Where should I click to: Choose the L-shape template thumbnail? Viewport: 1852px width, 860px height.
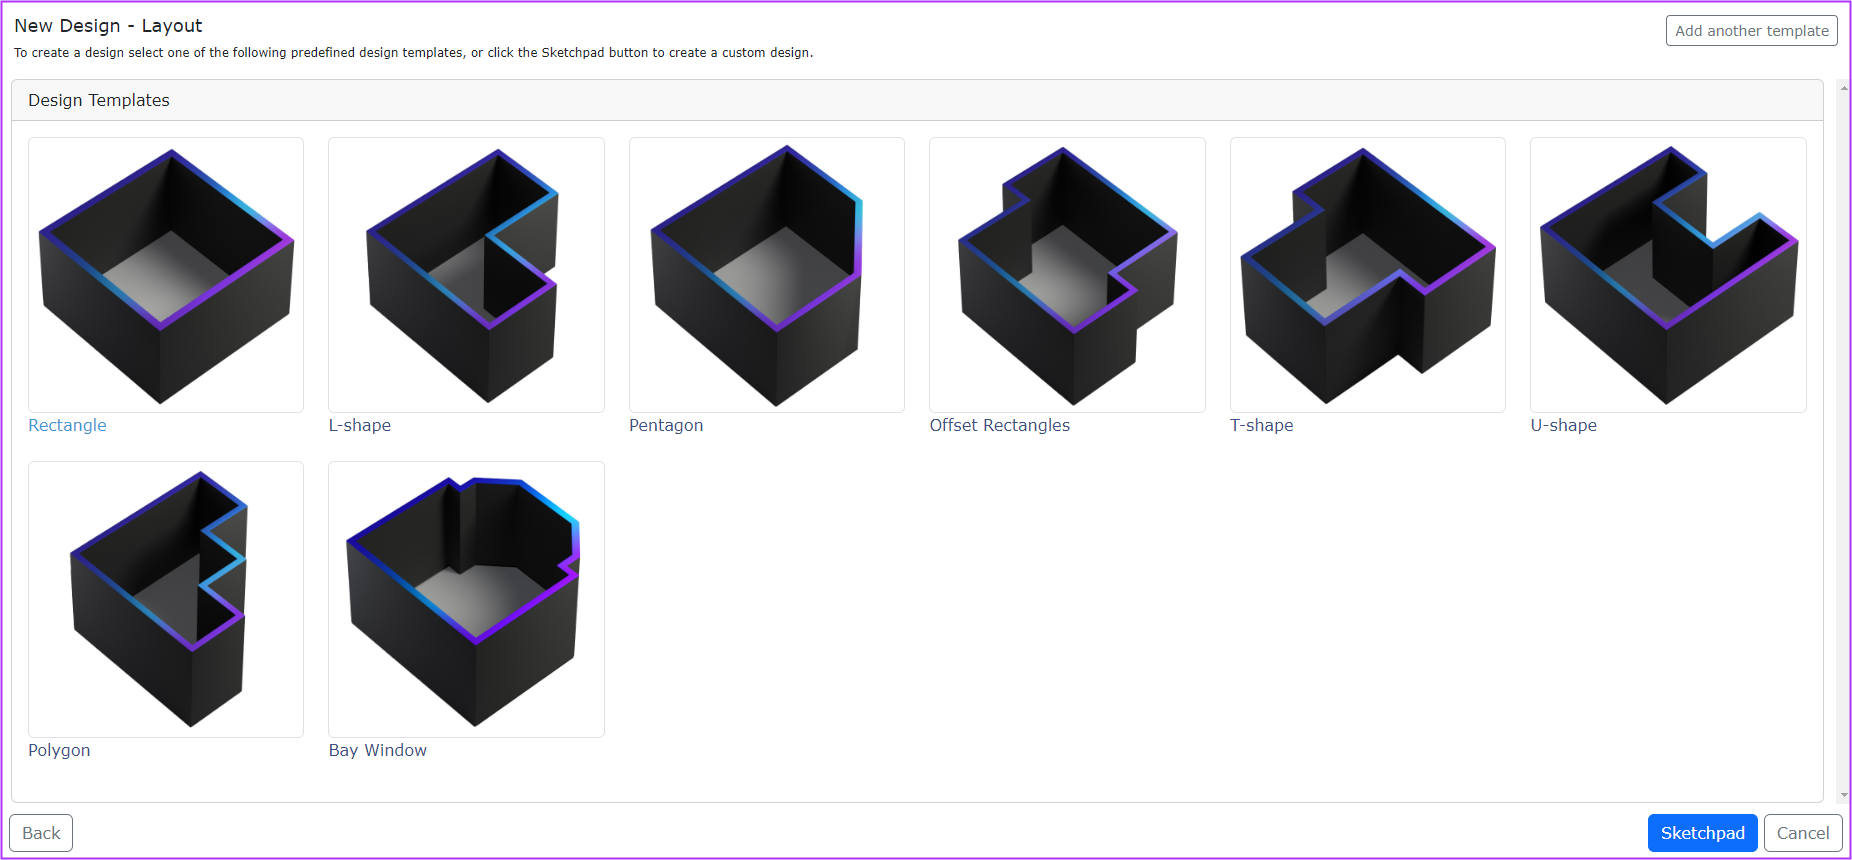pyautogui.click(x=466, y=275)
